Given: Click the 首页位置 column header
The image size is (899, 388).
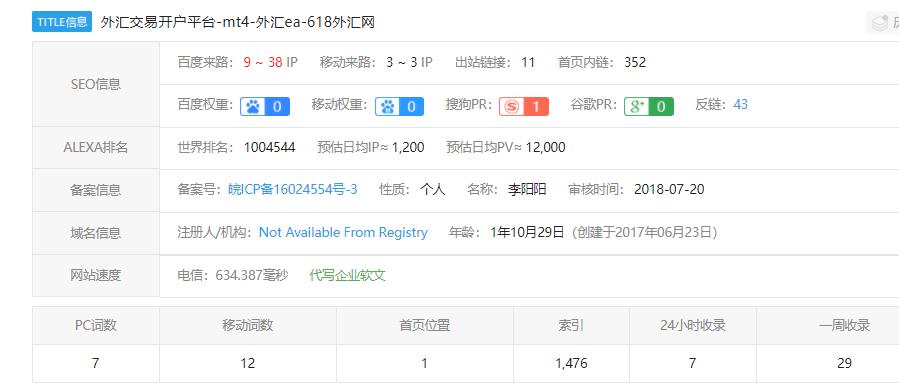Looking at the screenshot, I should click(x=425, y=326).
